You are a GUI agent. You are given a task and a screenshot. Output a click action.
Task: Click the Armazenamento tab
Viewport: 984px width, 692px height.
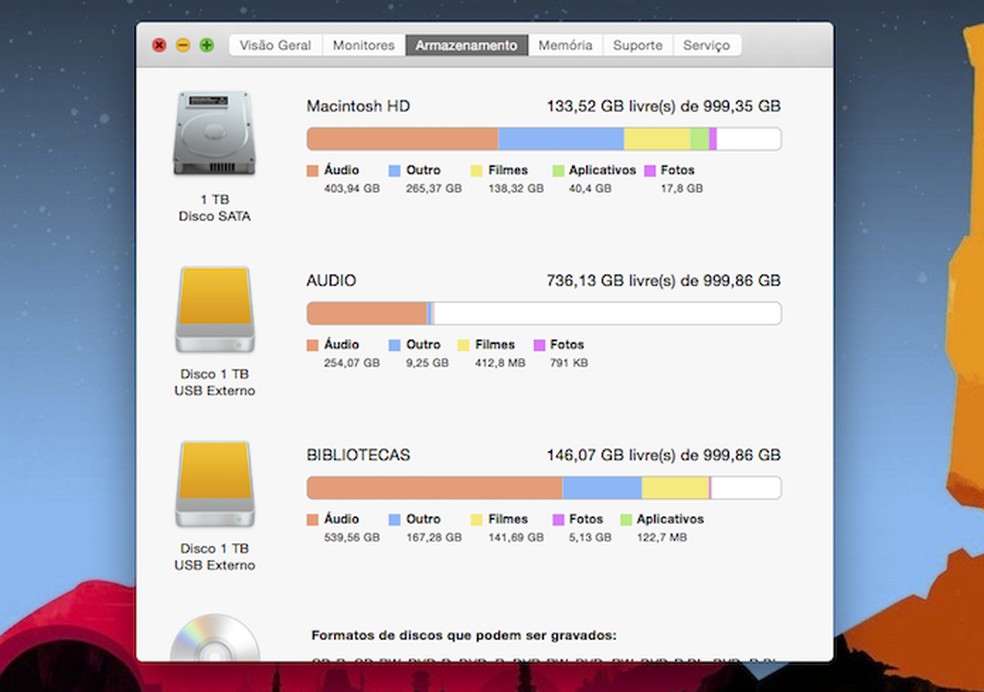[x=467, y=44]
